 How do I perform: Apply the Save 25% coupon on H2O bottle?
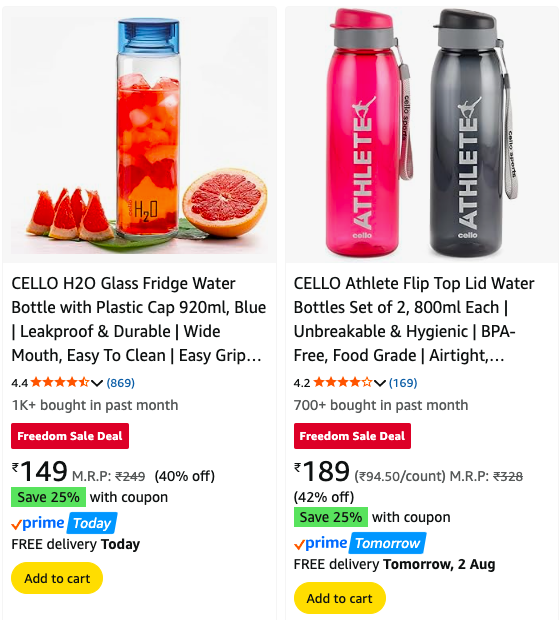point(48,497)
